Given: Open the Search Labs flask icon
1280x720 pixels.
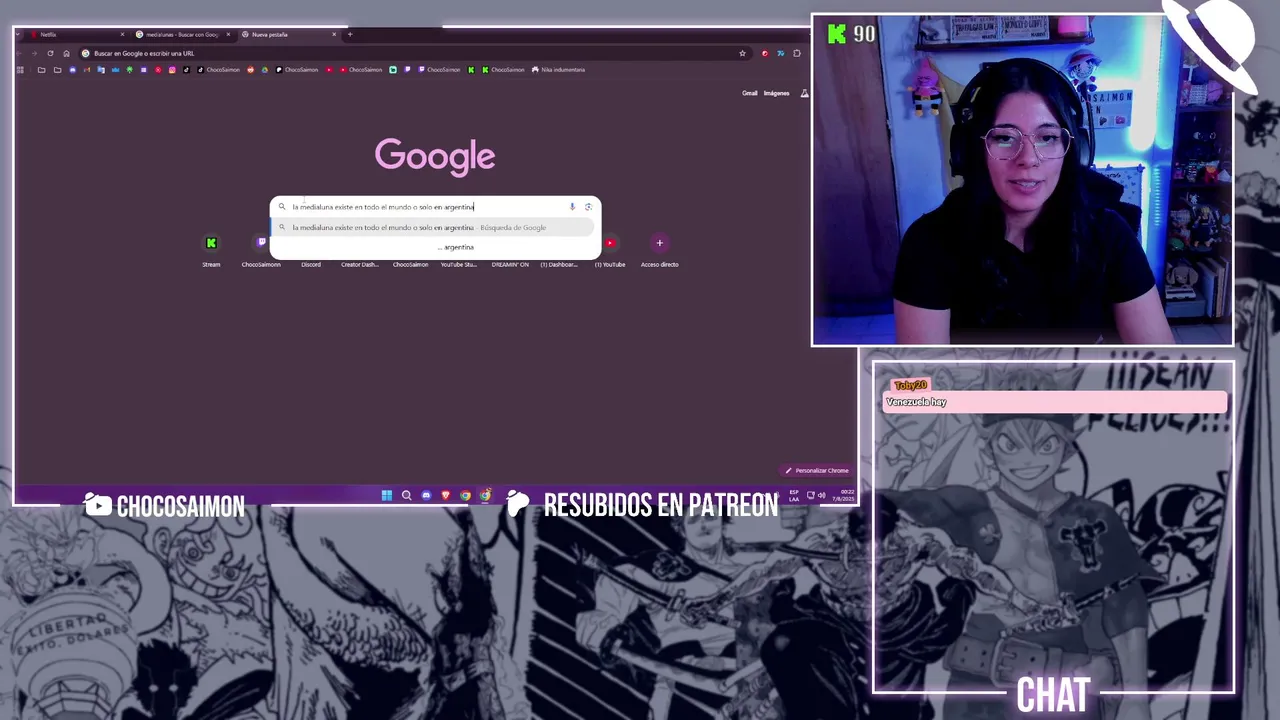Looking at the screenshot, I should click(804, 93).
